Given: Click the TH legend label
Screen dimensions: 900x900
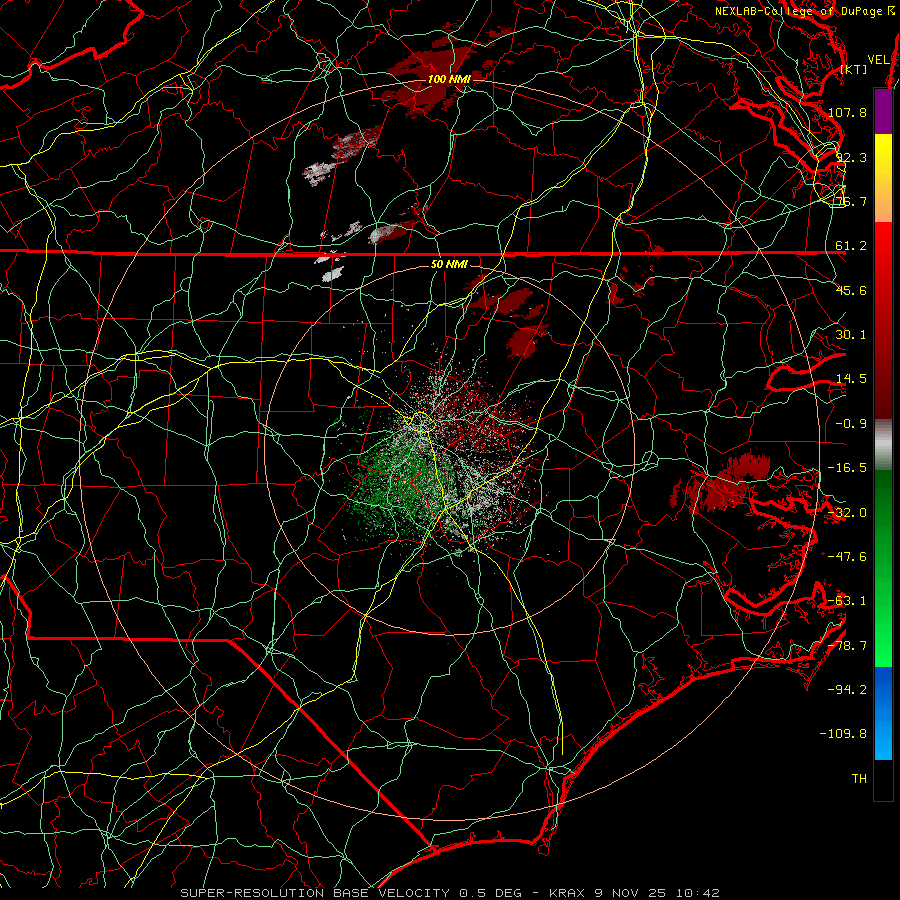Looking at the screenshot, I should click(x=859, y=779).
